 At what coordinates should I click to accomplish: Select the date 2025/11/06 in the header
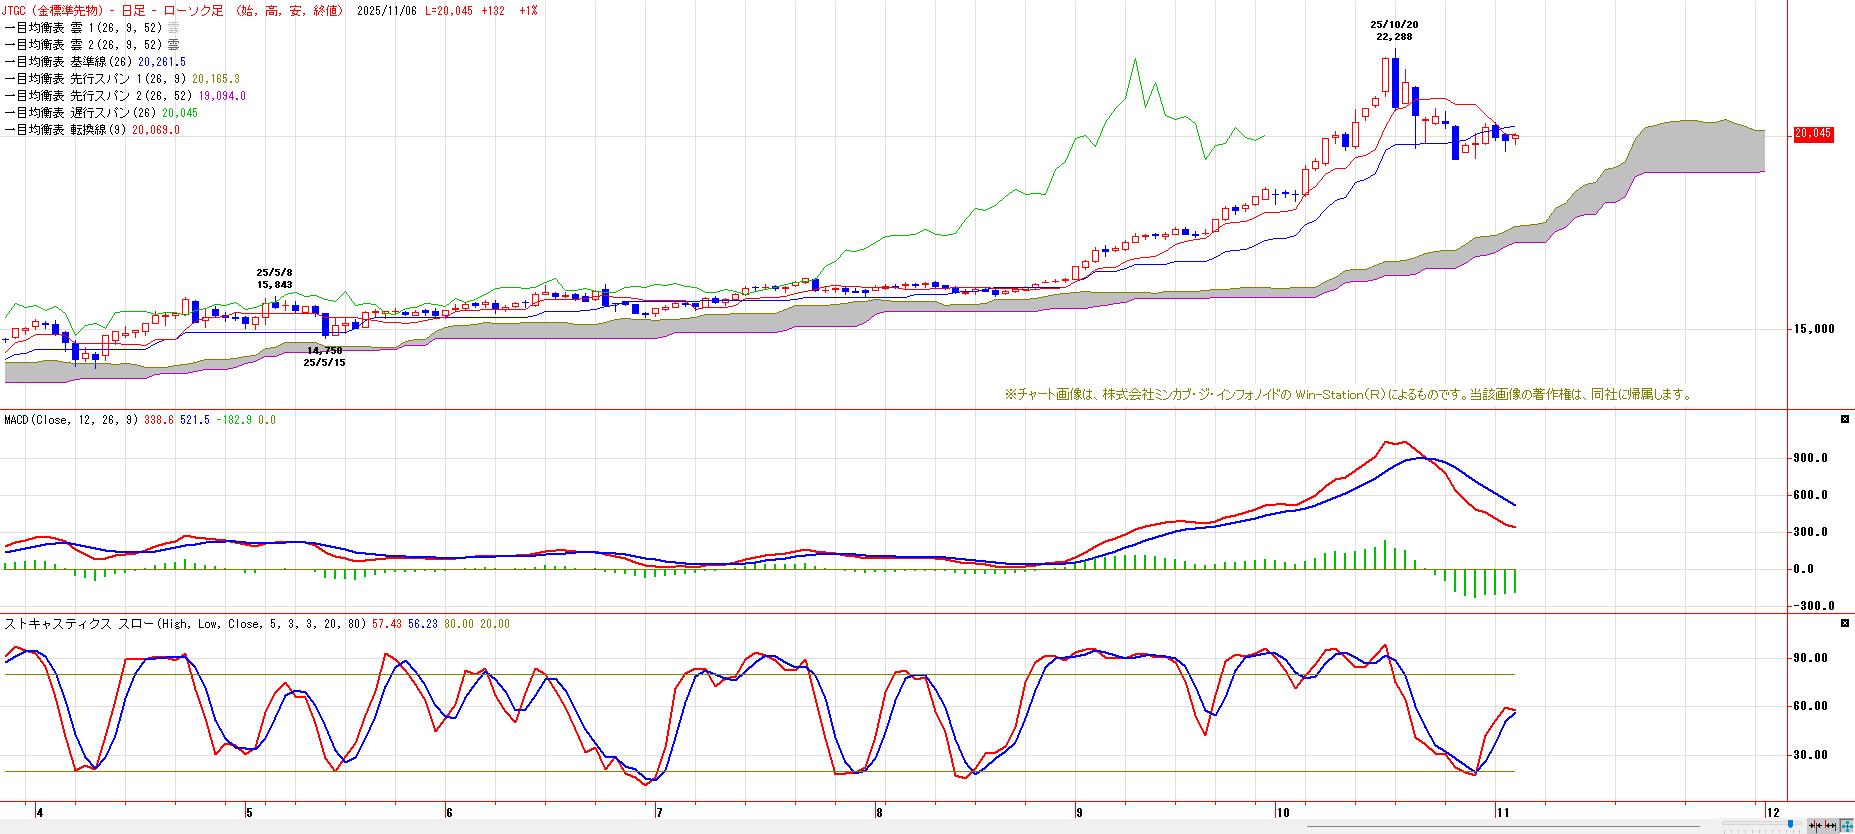click(388, 10)
